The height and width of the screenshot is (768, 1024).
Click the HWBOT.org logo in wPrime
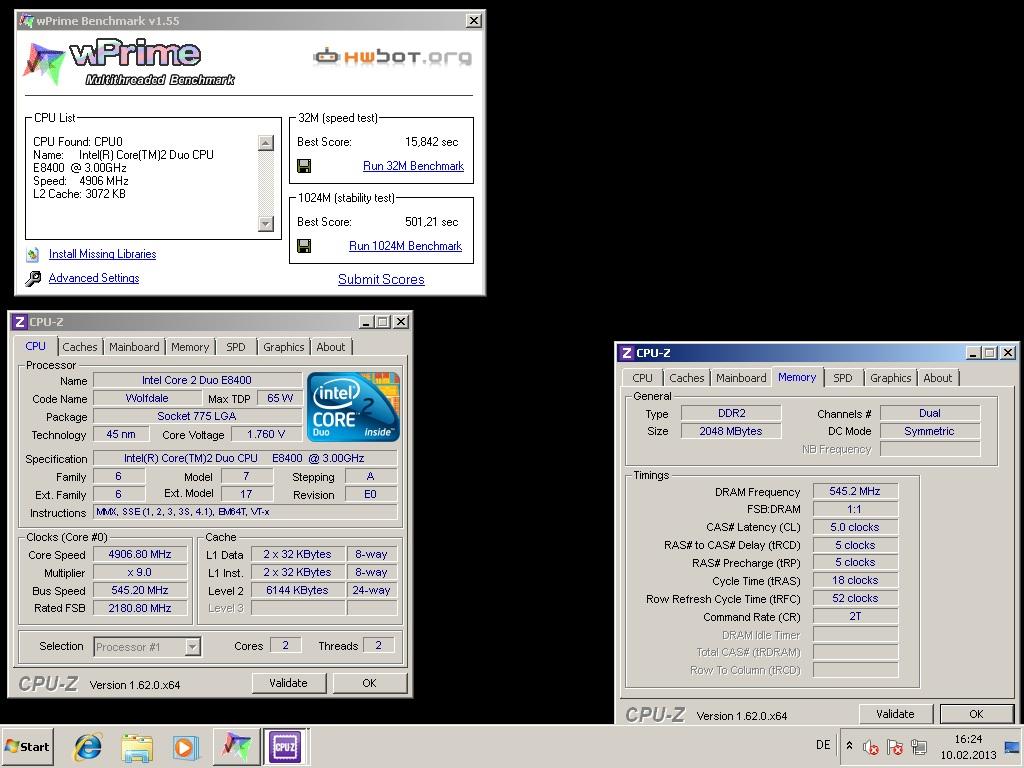point(392,57)
